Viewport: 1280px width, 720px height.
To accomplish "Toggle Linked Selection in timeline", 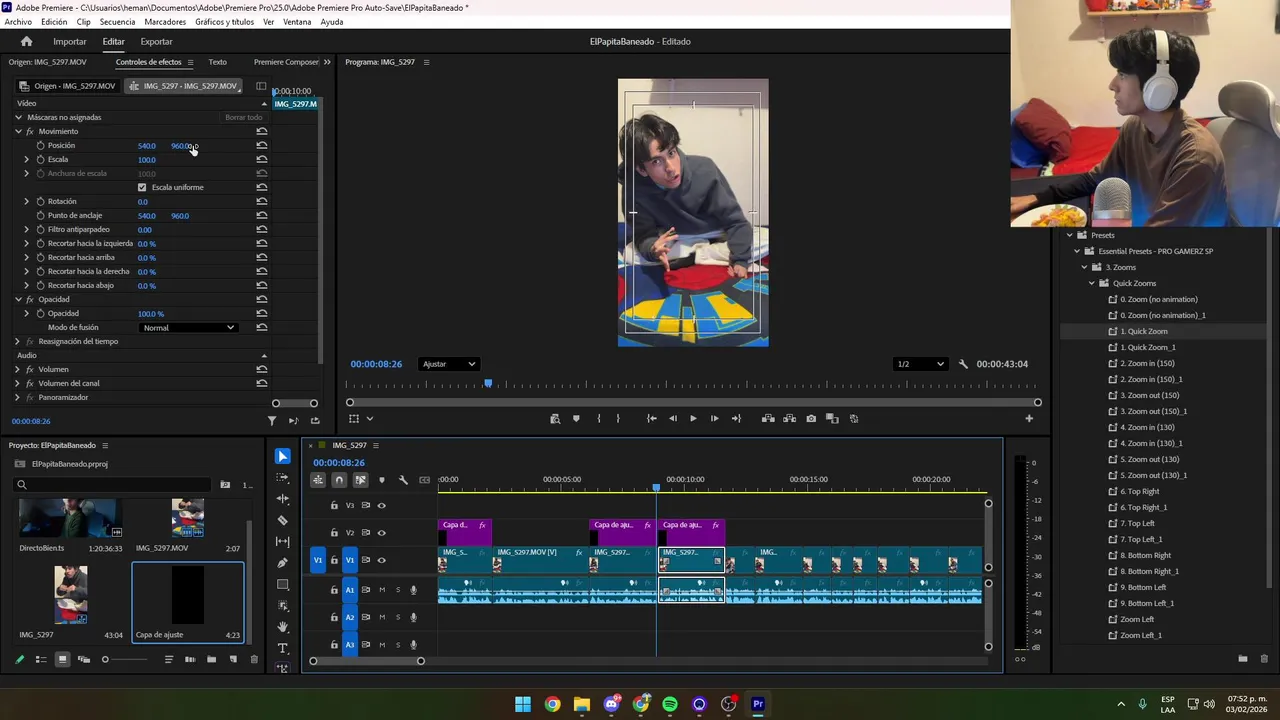I will click(360, 480).
